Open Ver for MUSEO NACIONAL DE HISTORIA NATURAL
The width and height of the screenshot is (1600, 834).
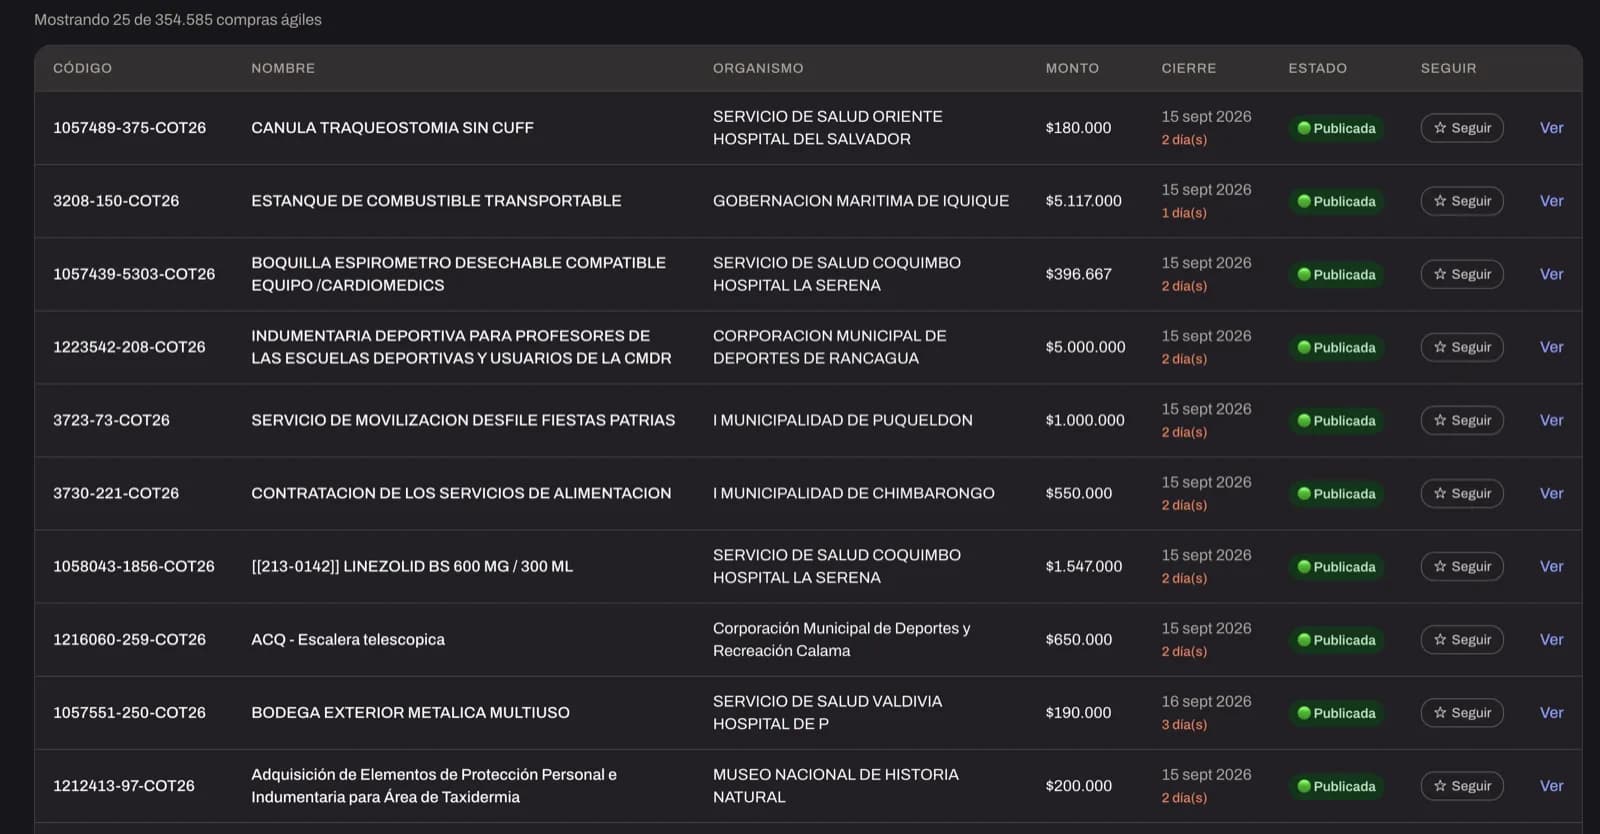tap(1551, 785)
